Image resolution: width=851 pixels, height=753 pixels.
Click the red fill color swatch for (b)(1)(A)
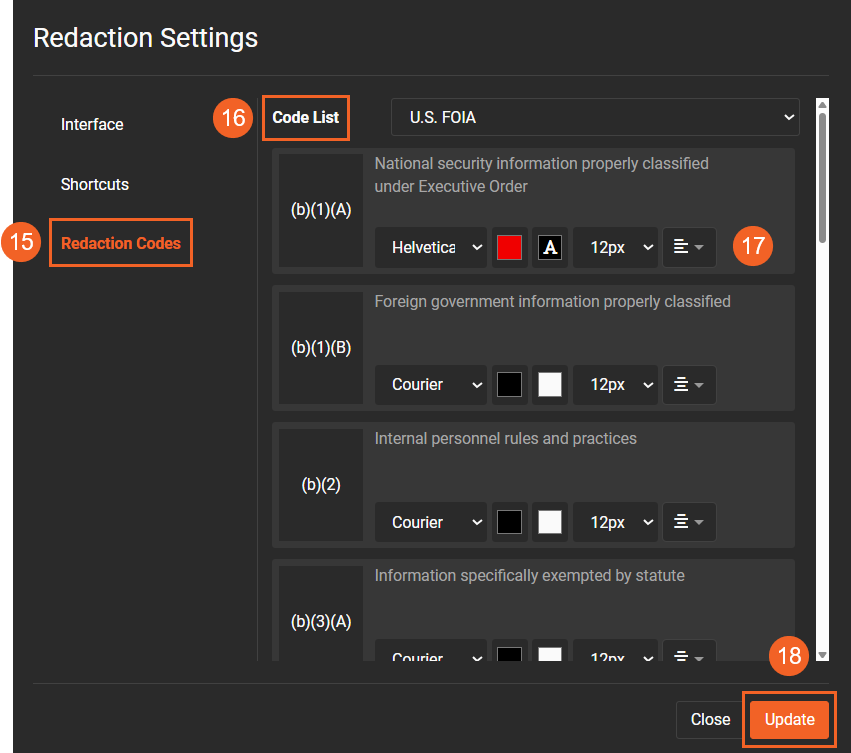pos(509,246)
